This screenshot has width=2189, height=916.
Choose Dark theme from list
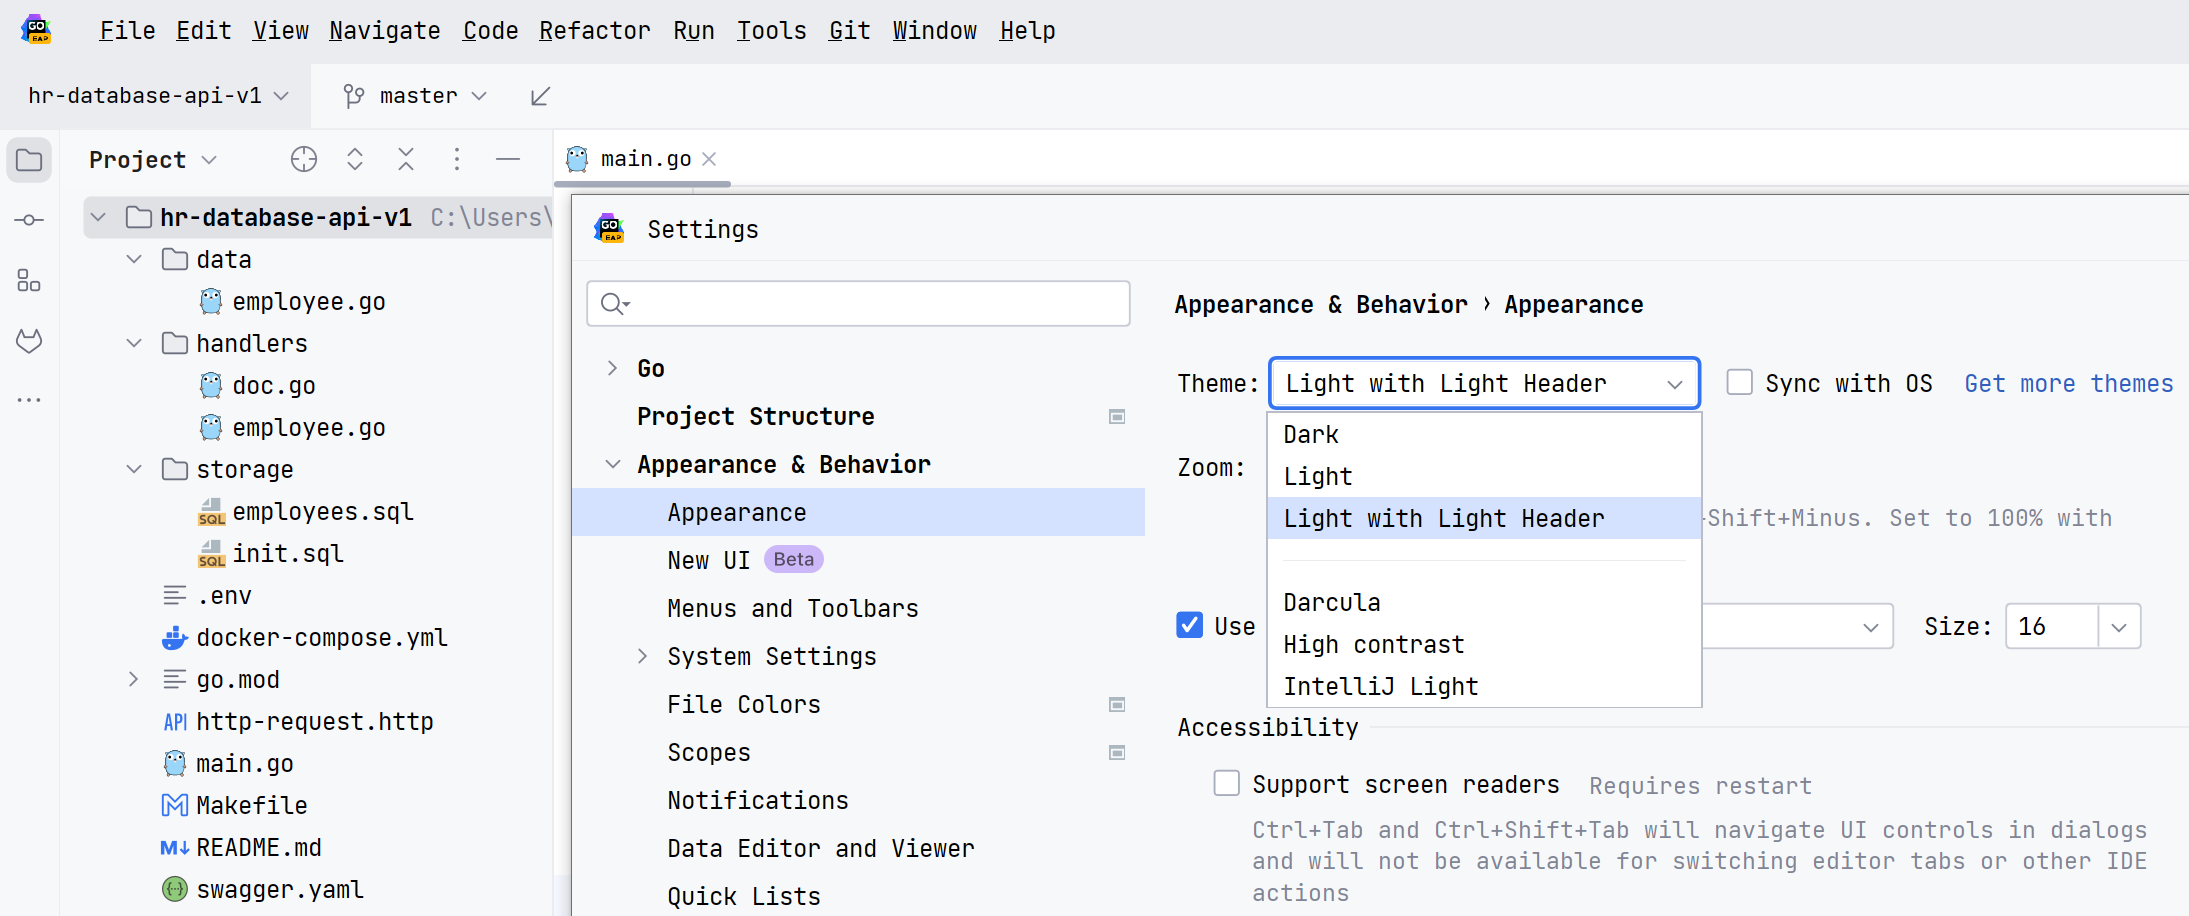pos(1484,434)
